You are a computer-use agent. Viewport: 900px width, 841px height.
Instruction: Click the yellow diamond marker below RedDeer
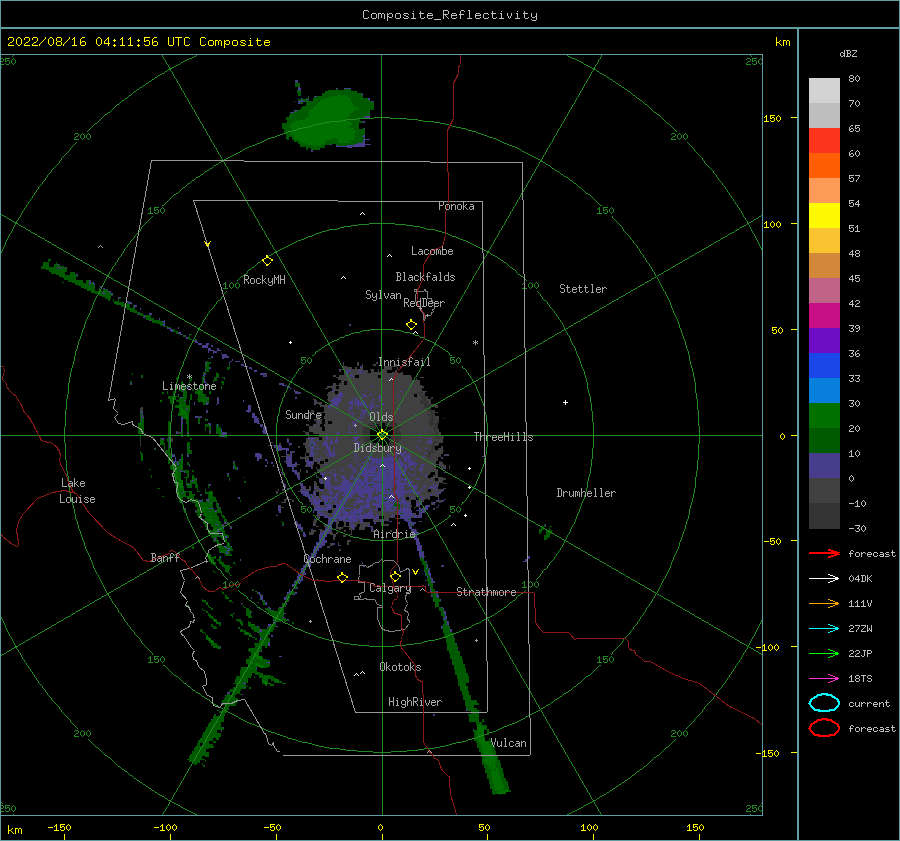(x=411, y=325)
